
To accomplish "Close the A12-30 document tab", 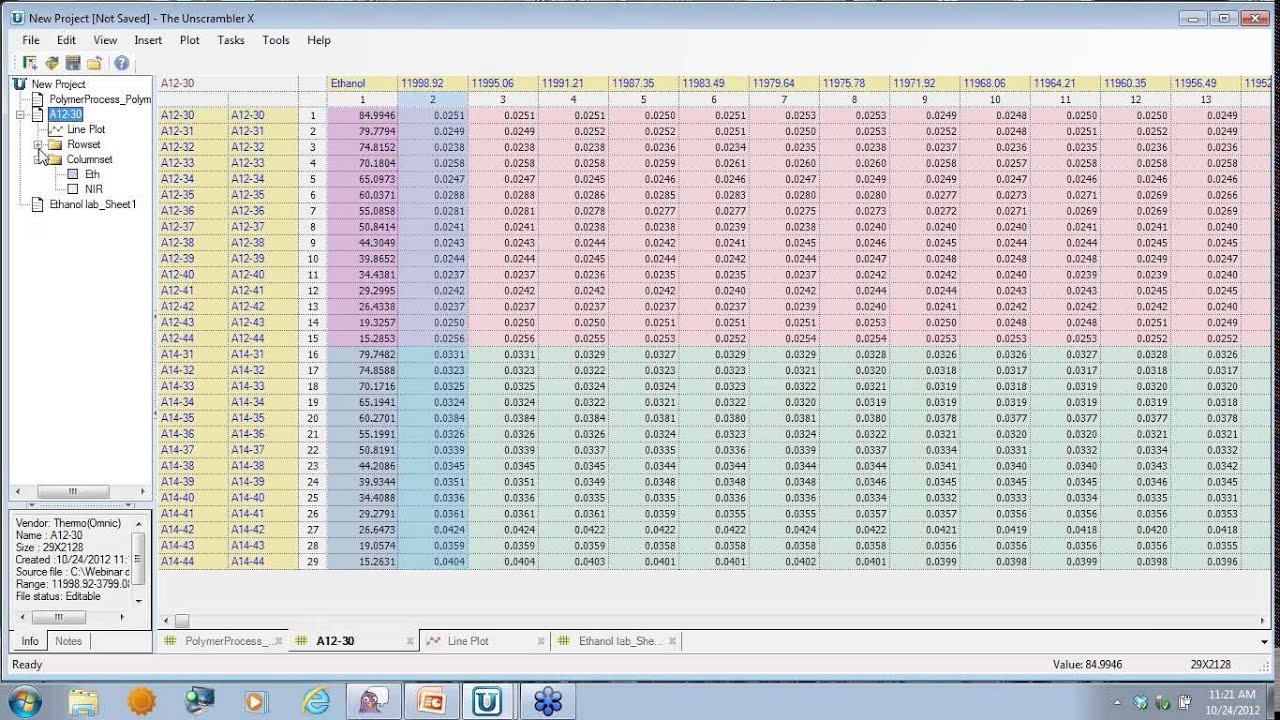I will coord(410,641).
